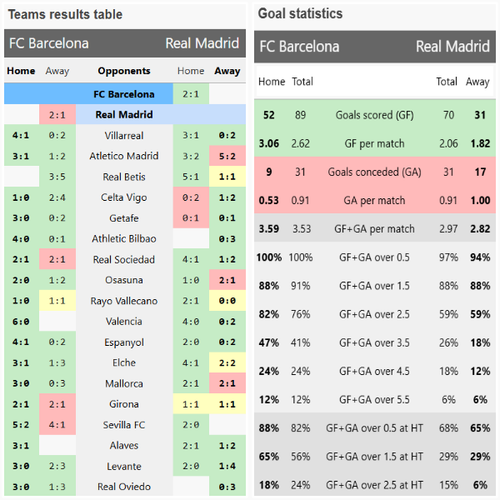The image size is (500, 500).
Task: Open the Girona opponent link
Action: click(124, 404)
